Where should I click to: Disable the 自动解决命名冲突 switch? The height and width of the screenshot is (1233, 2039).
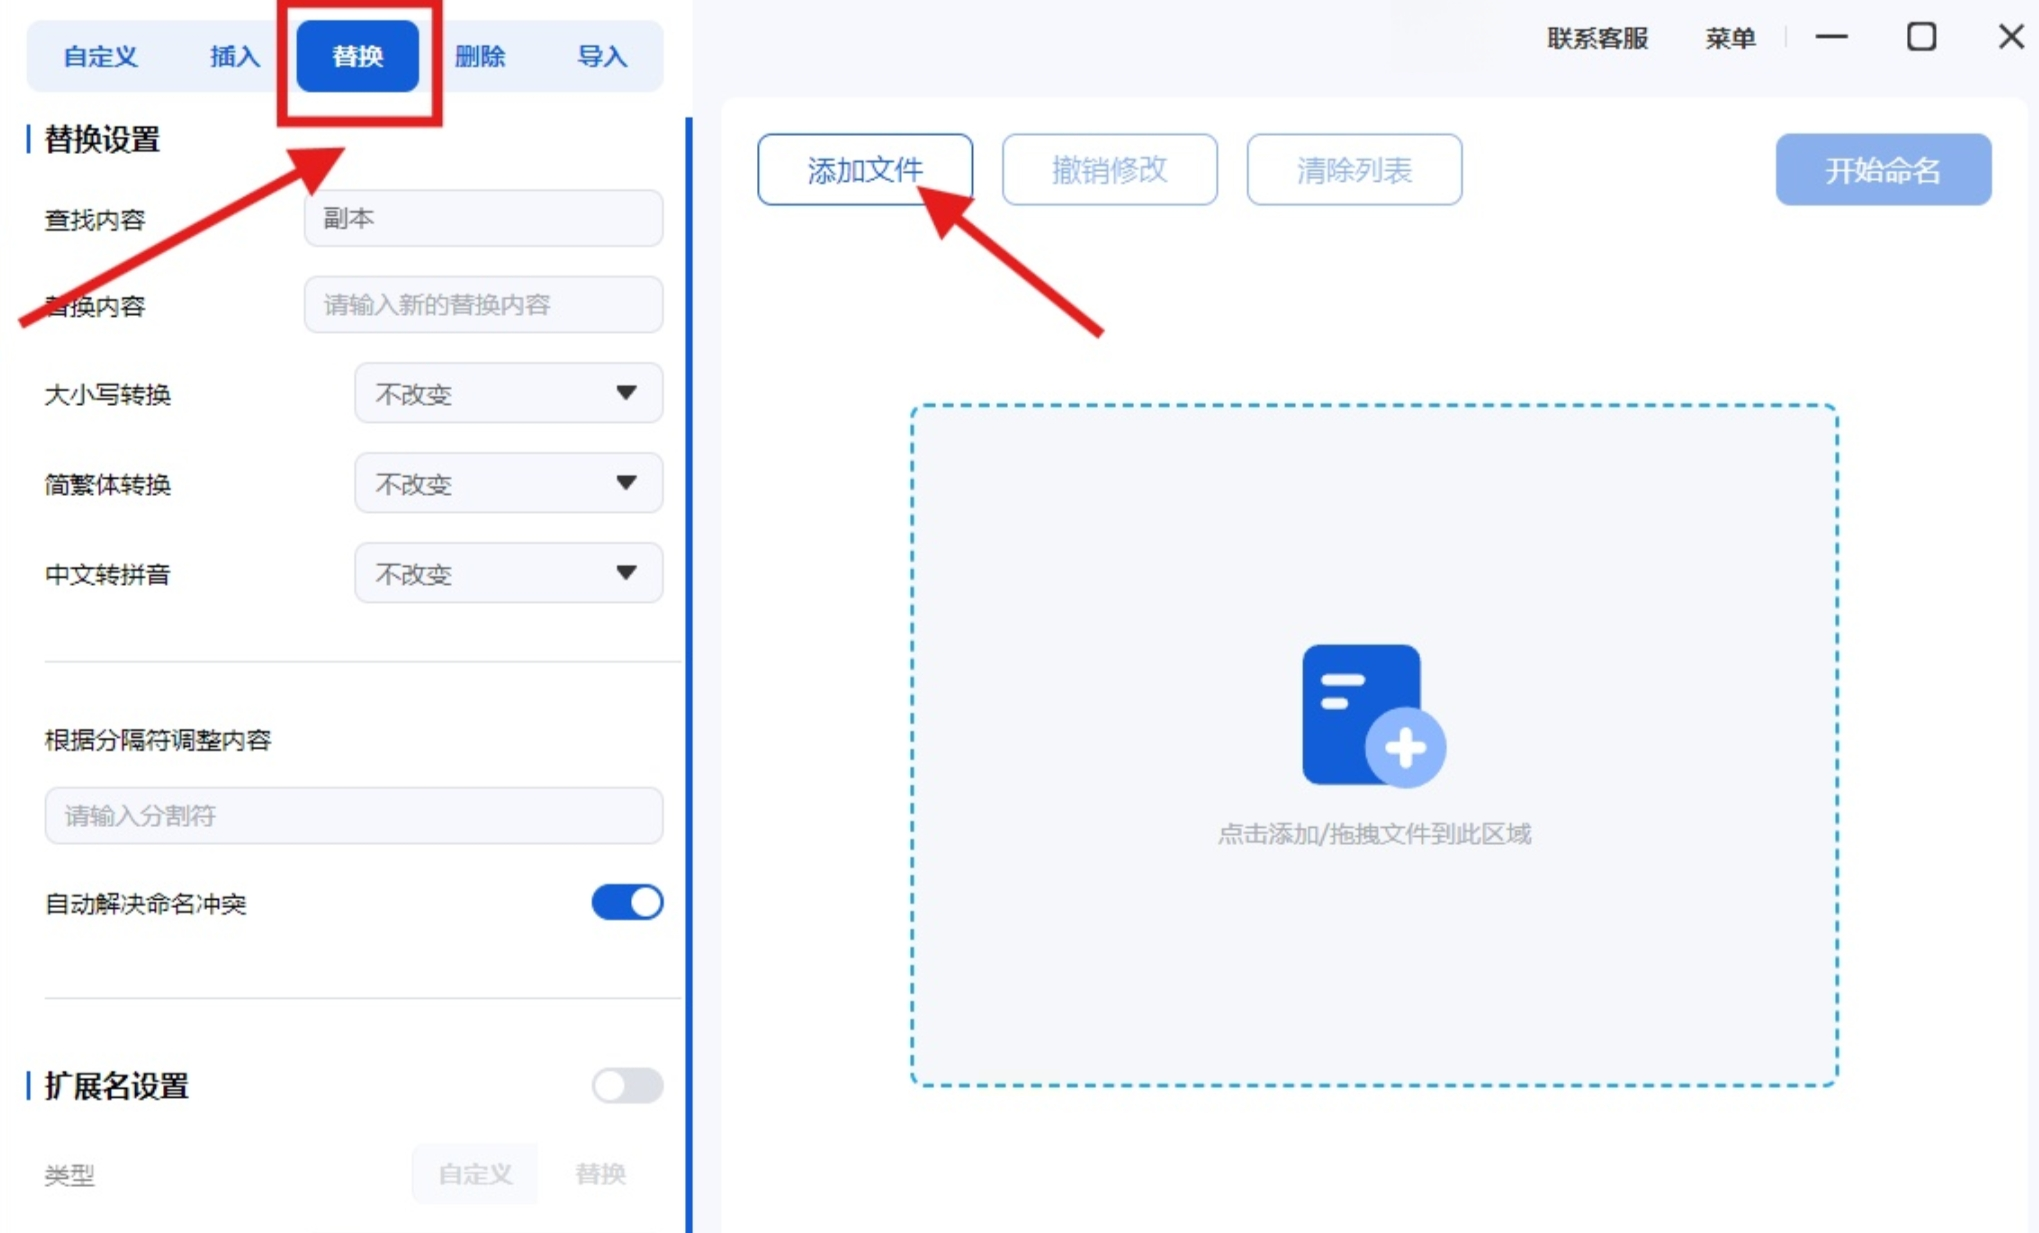click(x=627, y=902)
